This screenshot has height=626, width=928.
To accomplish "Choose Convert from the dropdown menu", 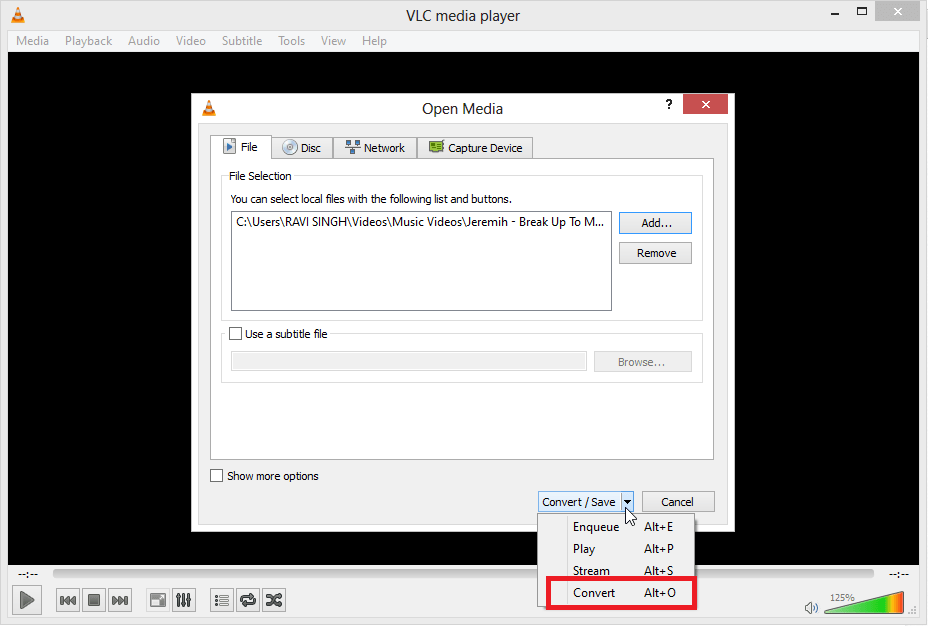I will click(616, 593).
